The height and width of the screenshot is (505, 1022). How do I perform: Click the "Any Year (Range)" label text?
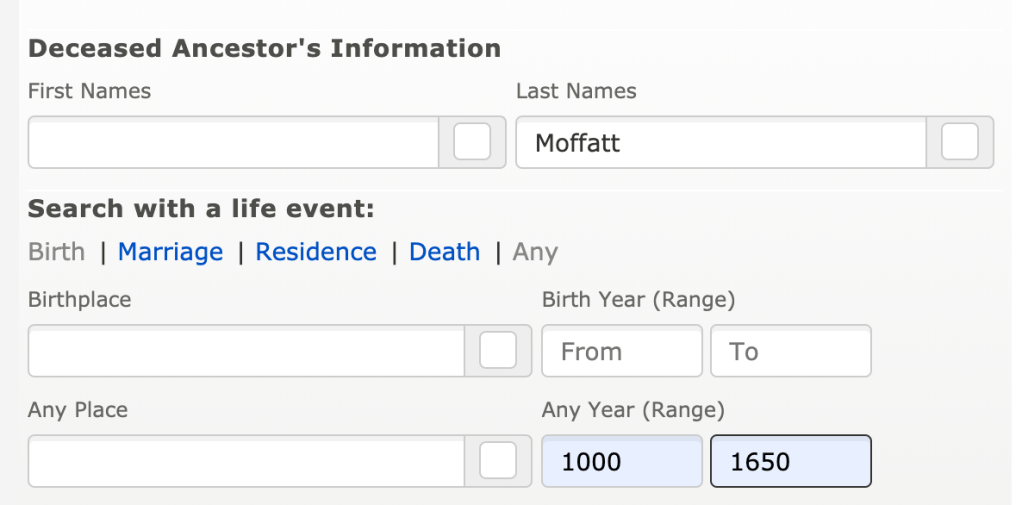633,409
